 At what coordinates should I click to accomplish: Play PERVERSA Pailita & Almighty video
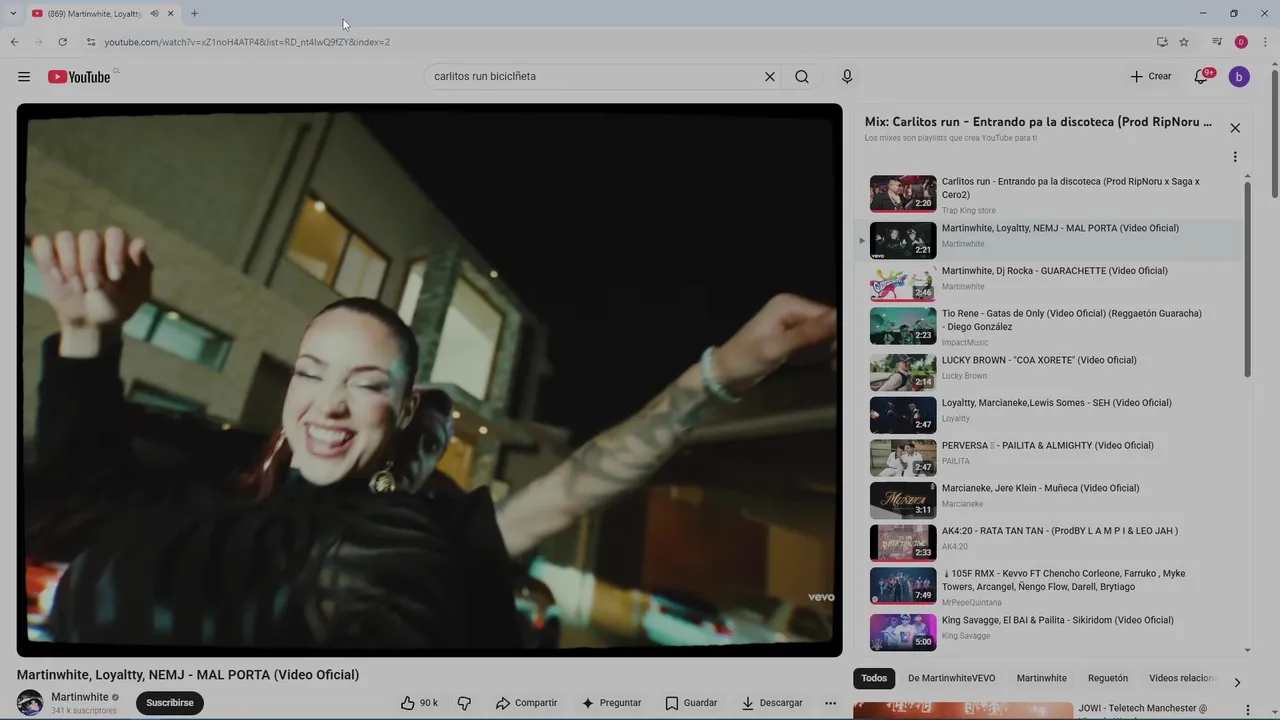1047,457
